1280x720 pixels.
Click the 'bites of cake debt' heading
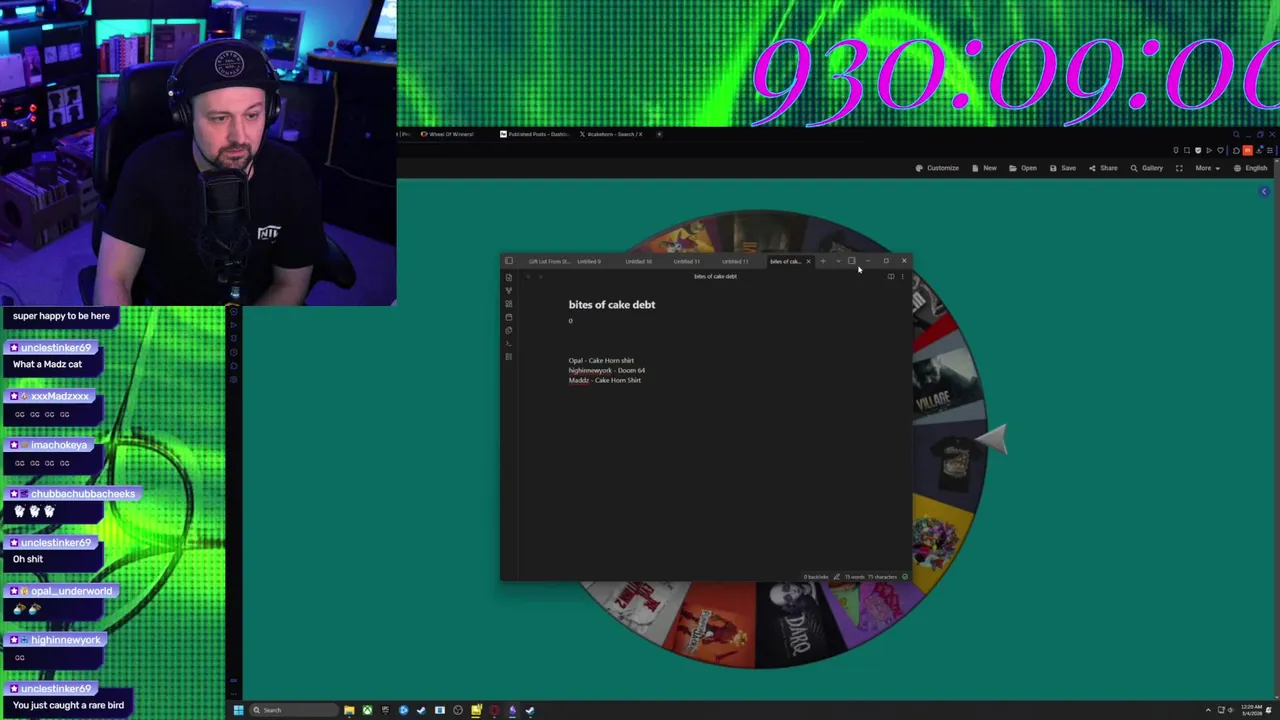[x=612, y=304]
